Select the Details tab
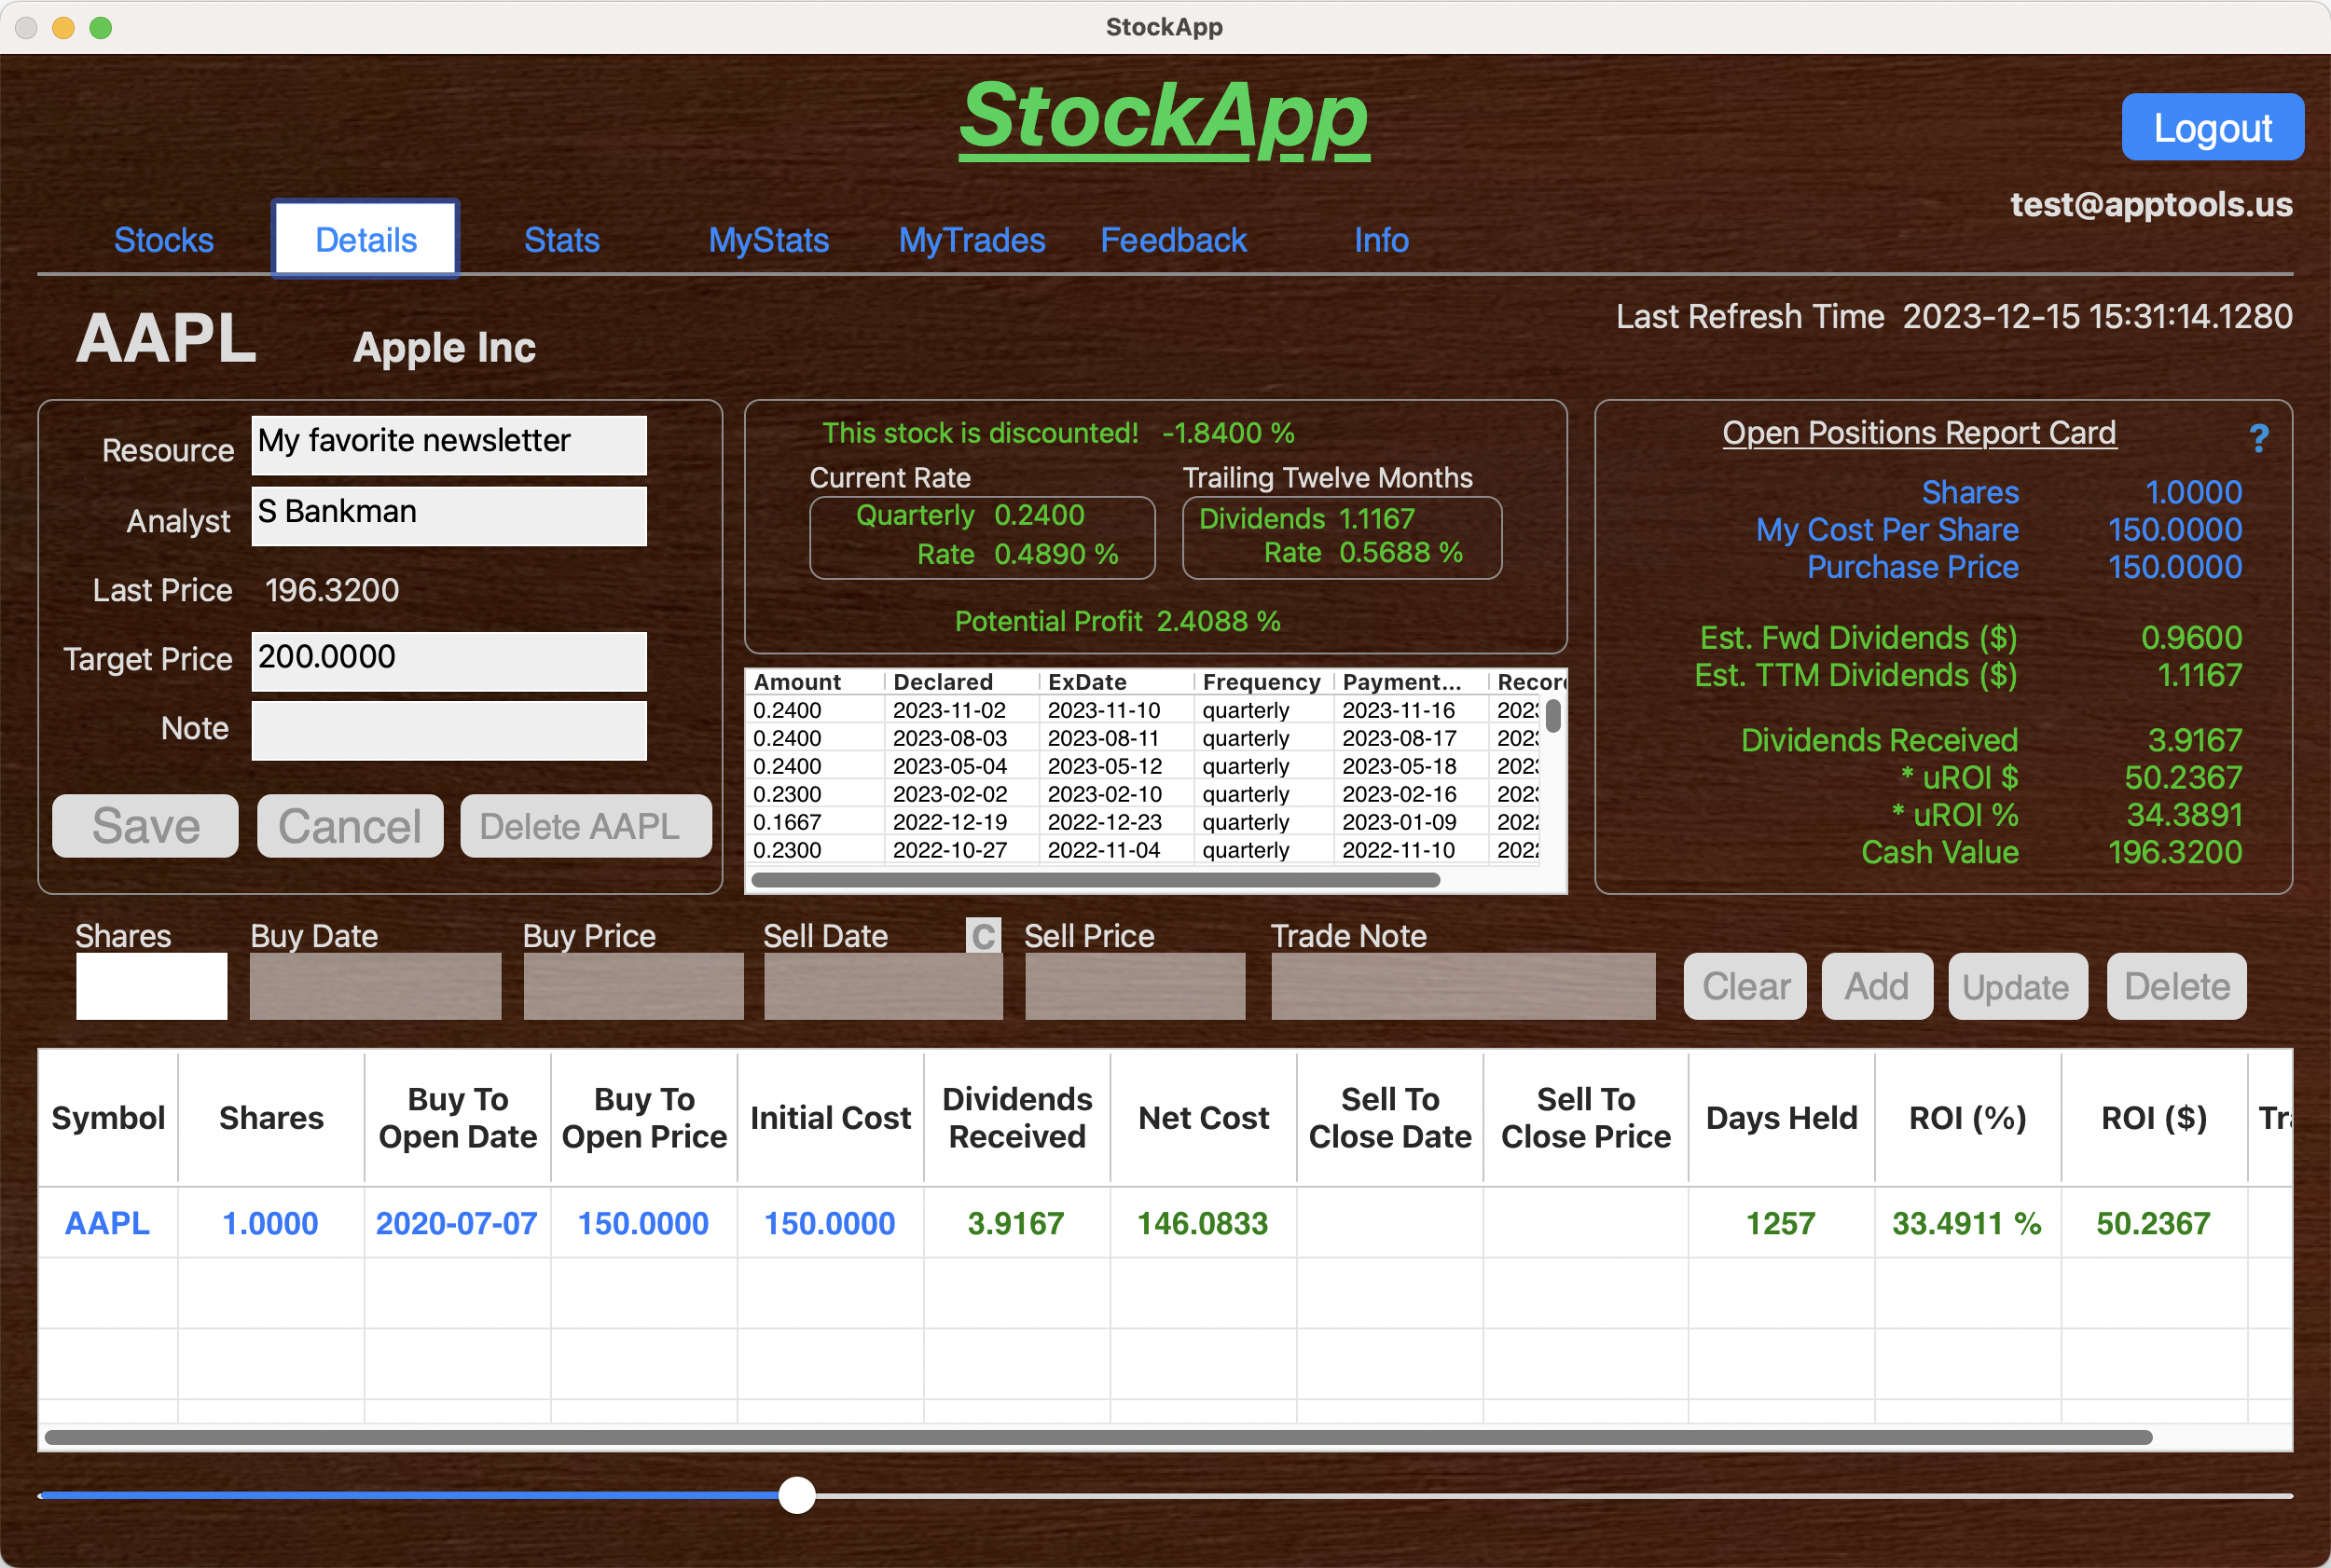The height and width of the screenshot is (1568, 2331). 366,240
